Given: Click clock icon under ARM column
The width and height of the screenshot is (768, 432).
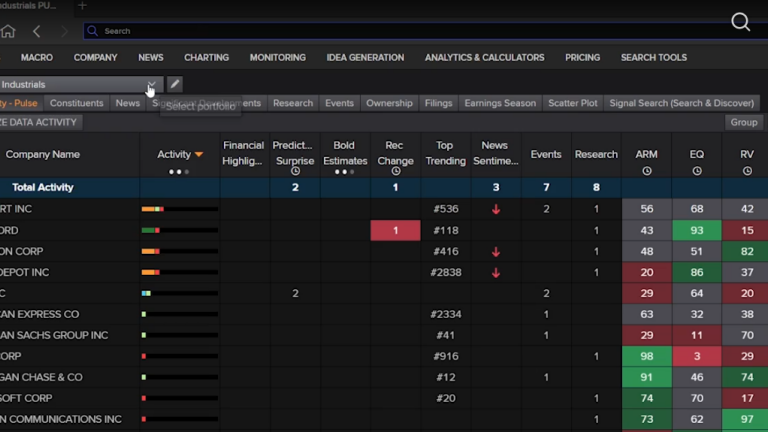Looking at the screenshot, I should point(646,171).
